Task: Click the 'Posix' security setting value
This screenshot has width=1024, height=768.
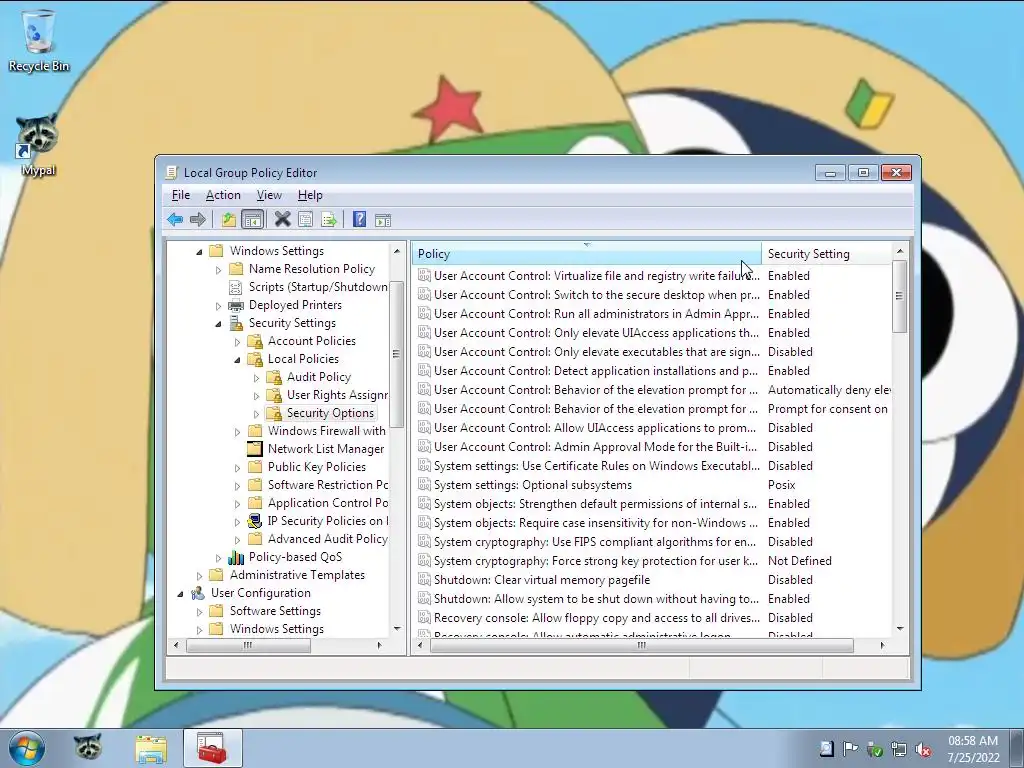Action: [782, 485]
